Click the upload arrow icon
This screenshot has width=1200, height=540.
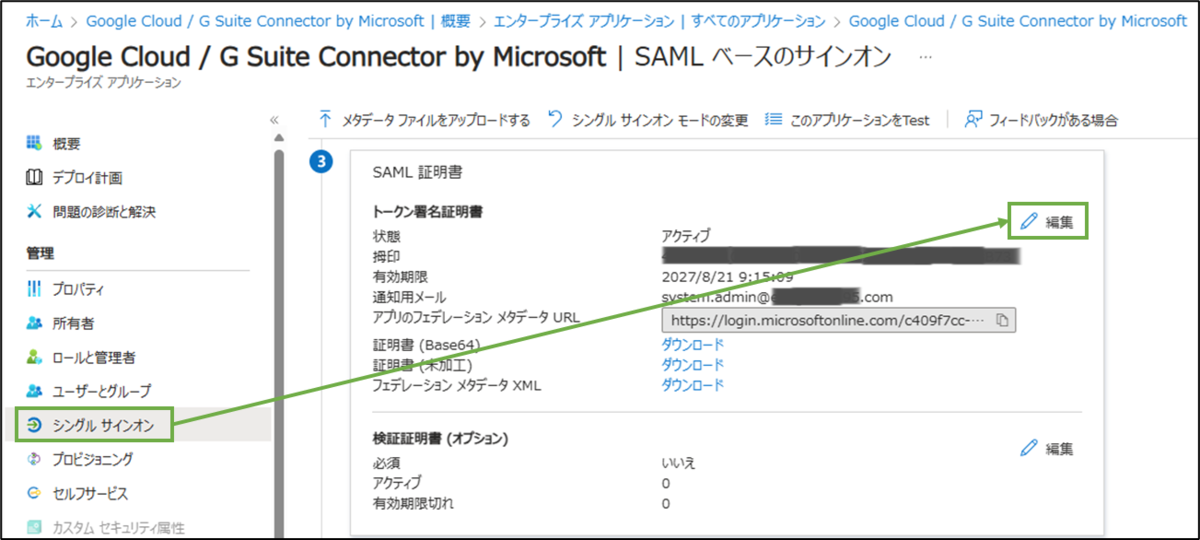(x=325, y=119)
